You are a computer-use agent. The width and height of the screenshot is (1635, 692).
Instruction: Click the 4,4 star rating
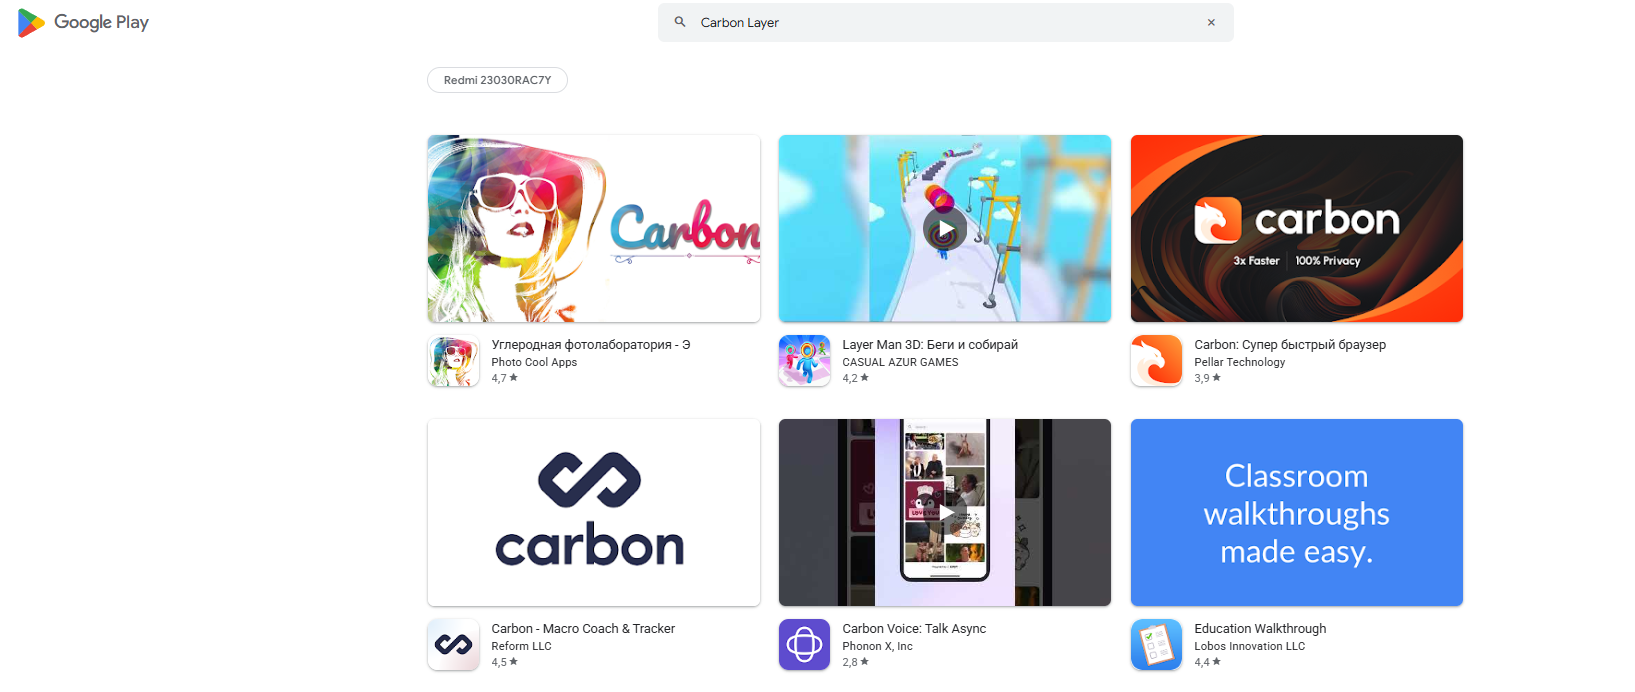[1207, 663]
